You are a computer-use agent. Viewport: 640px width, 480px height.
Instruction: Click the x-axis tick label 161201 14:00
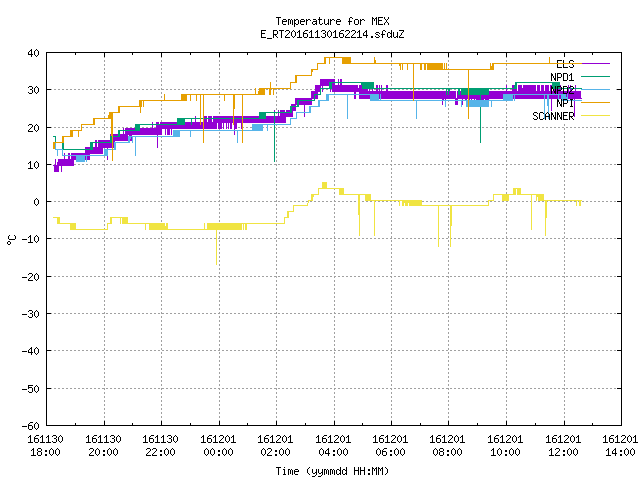pos(620,446)
